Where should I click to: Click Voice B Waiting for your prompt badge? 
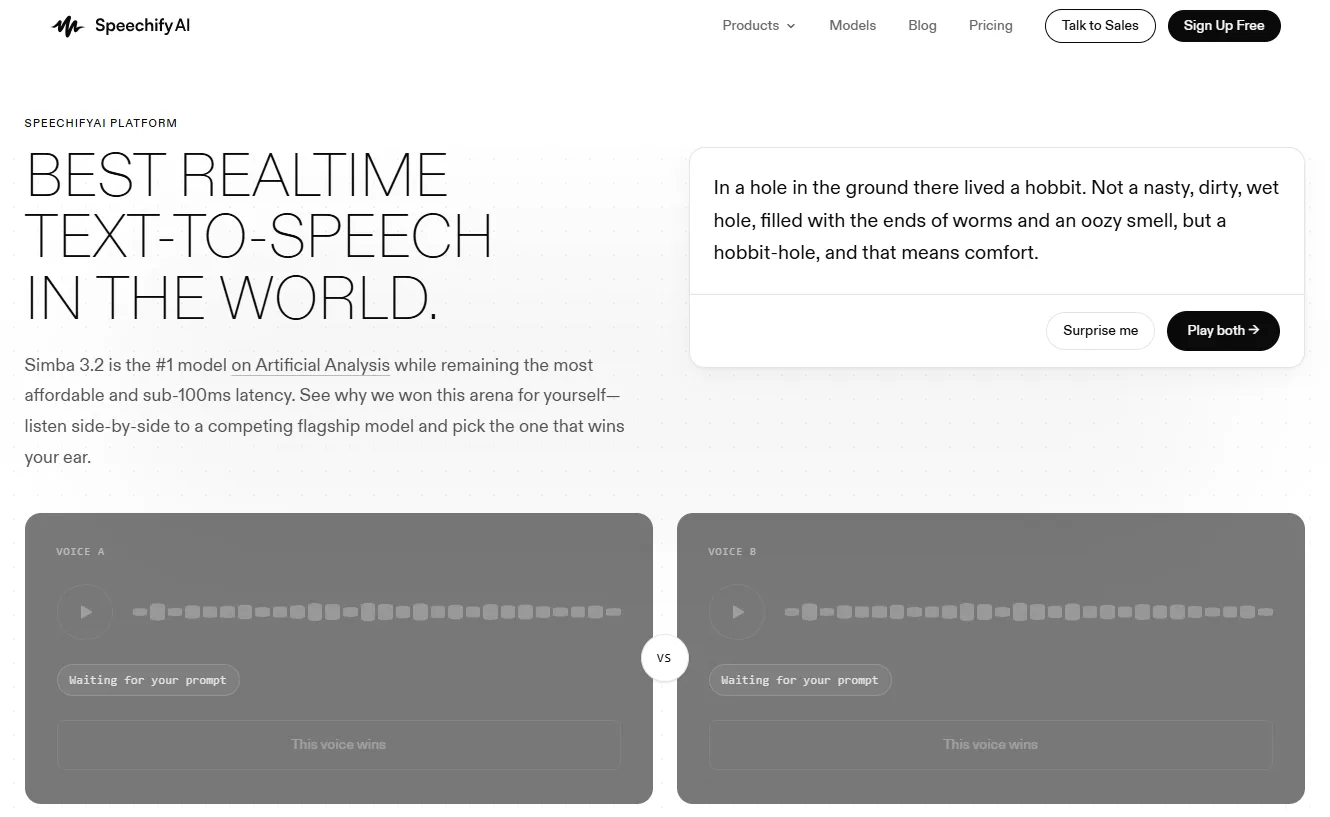pos(800,680)
